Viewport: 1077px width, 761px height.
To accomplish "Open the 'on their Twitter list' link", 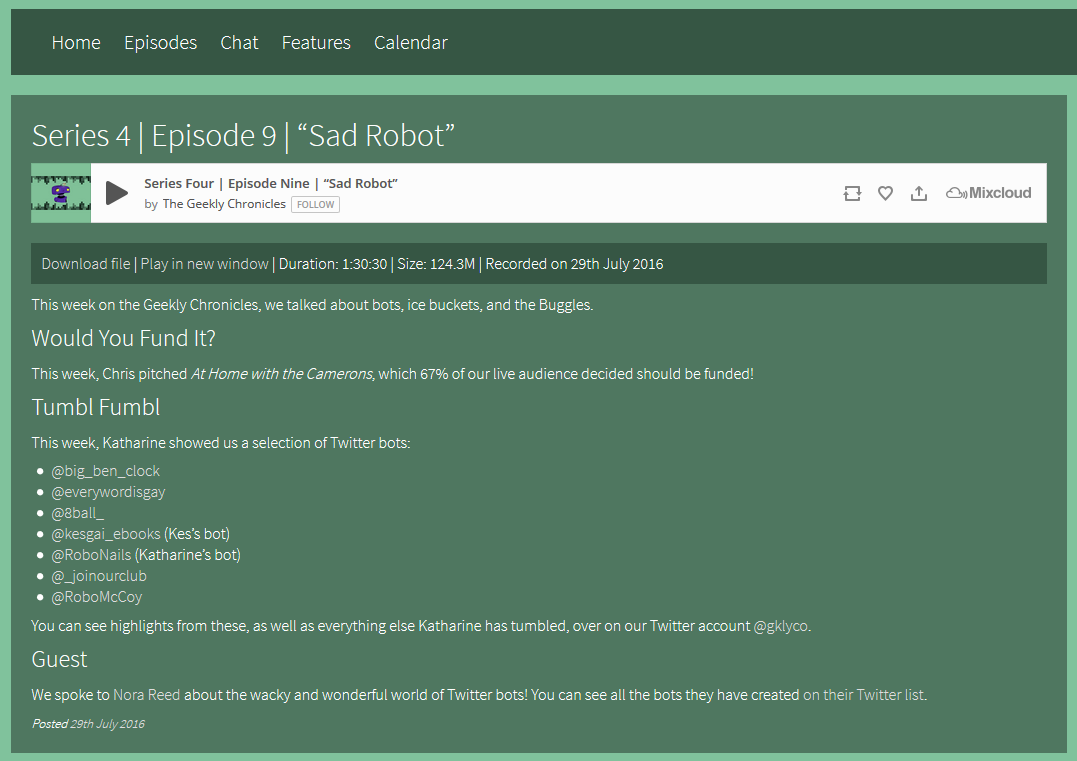I will pyautogui.click(x=863, y=695).
